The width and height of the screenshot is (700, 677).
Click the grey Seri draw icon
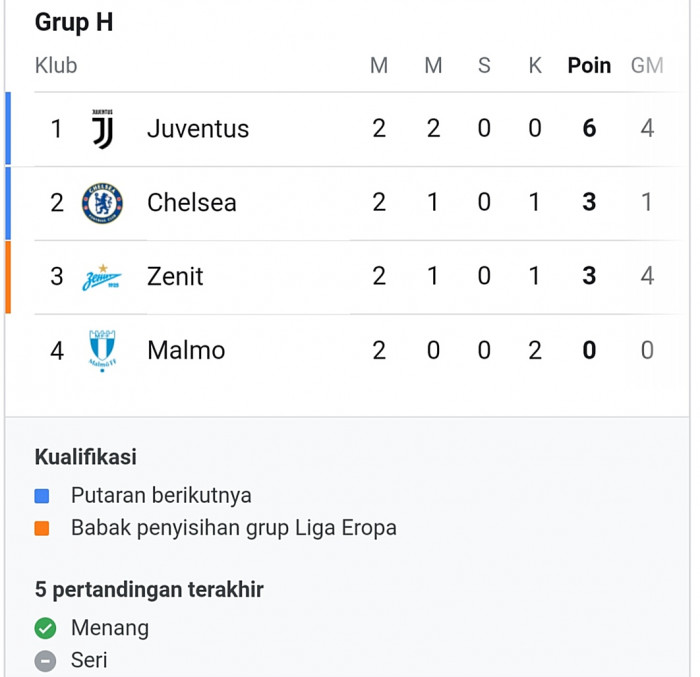point(45,661)
